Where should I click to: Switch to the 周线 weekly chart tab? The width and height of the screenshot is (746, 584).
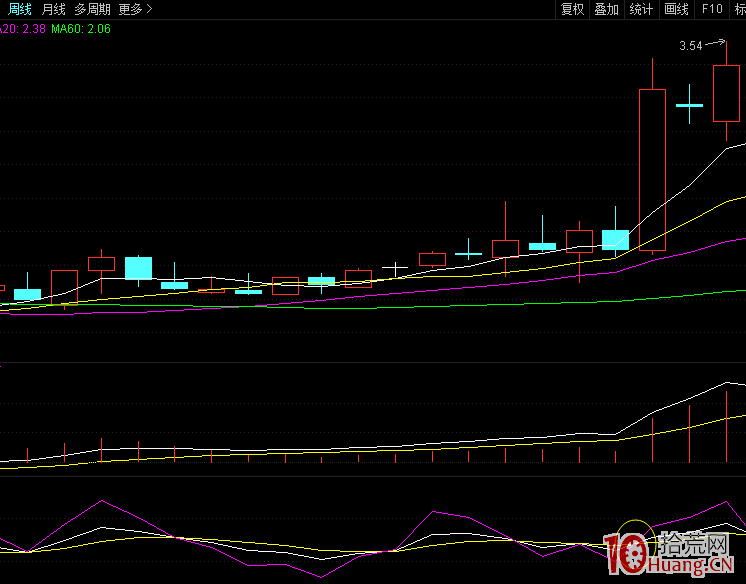pyautogui.click(x=20, y=9)
